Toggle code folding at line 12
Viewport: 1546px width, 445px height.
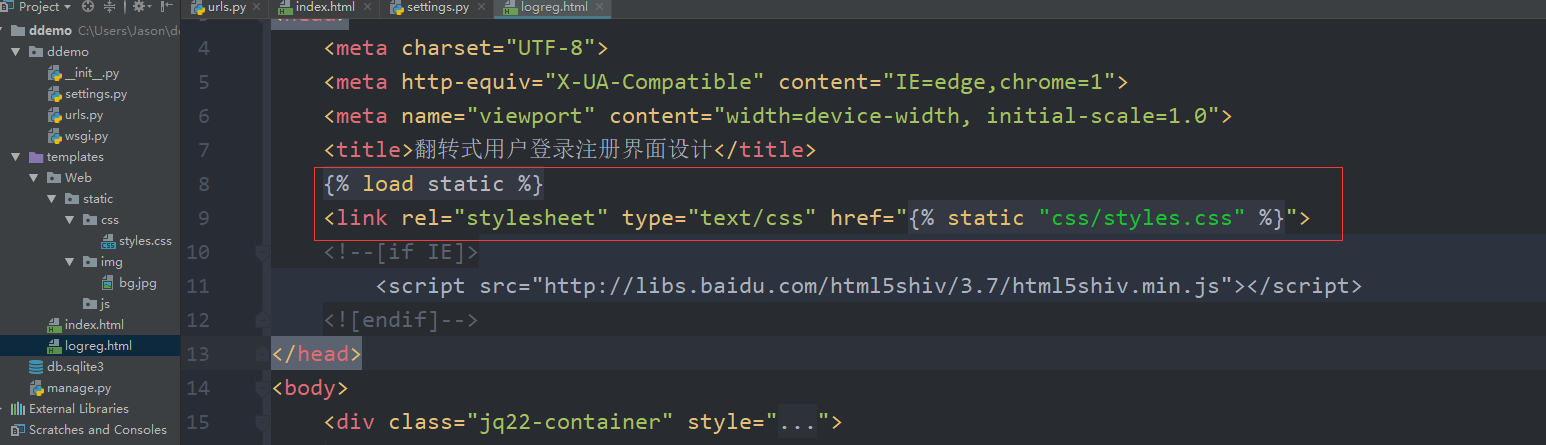point(260,320)
